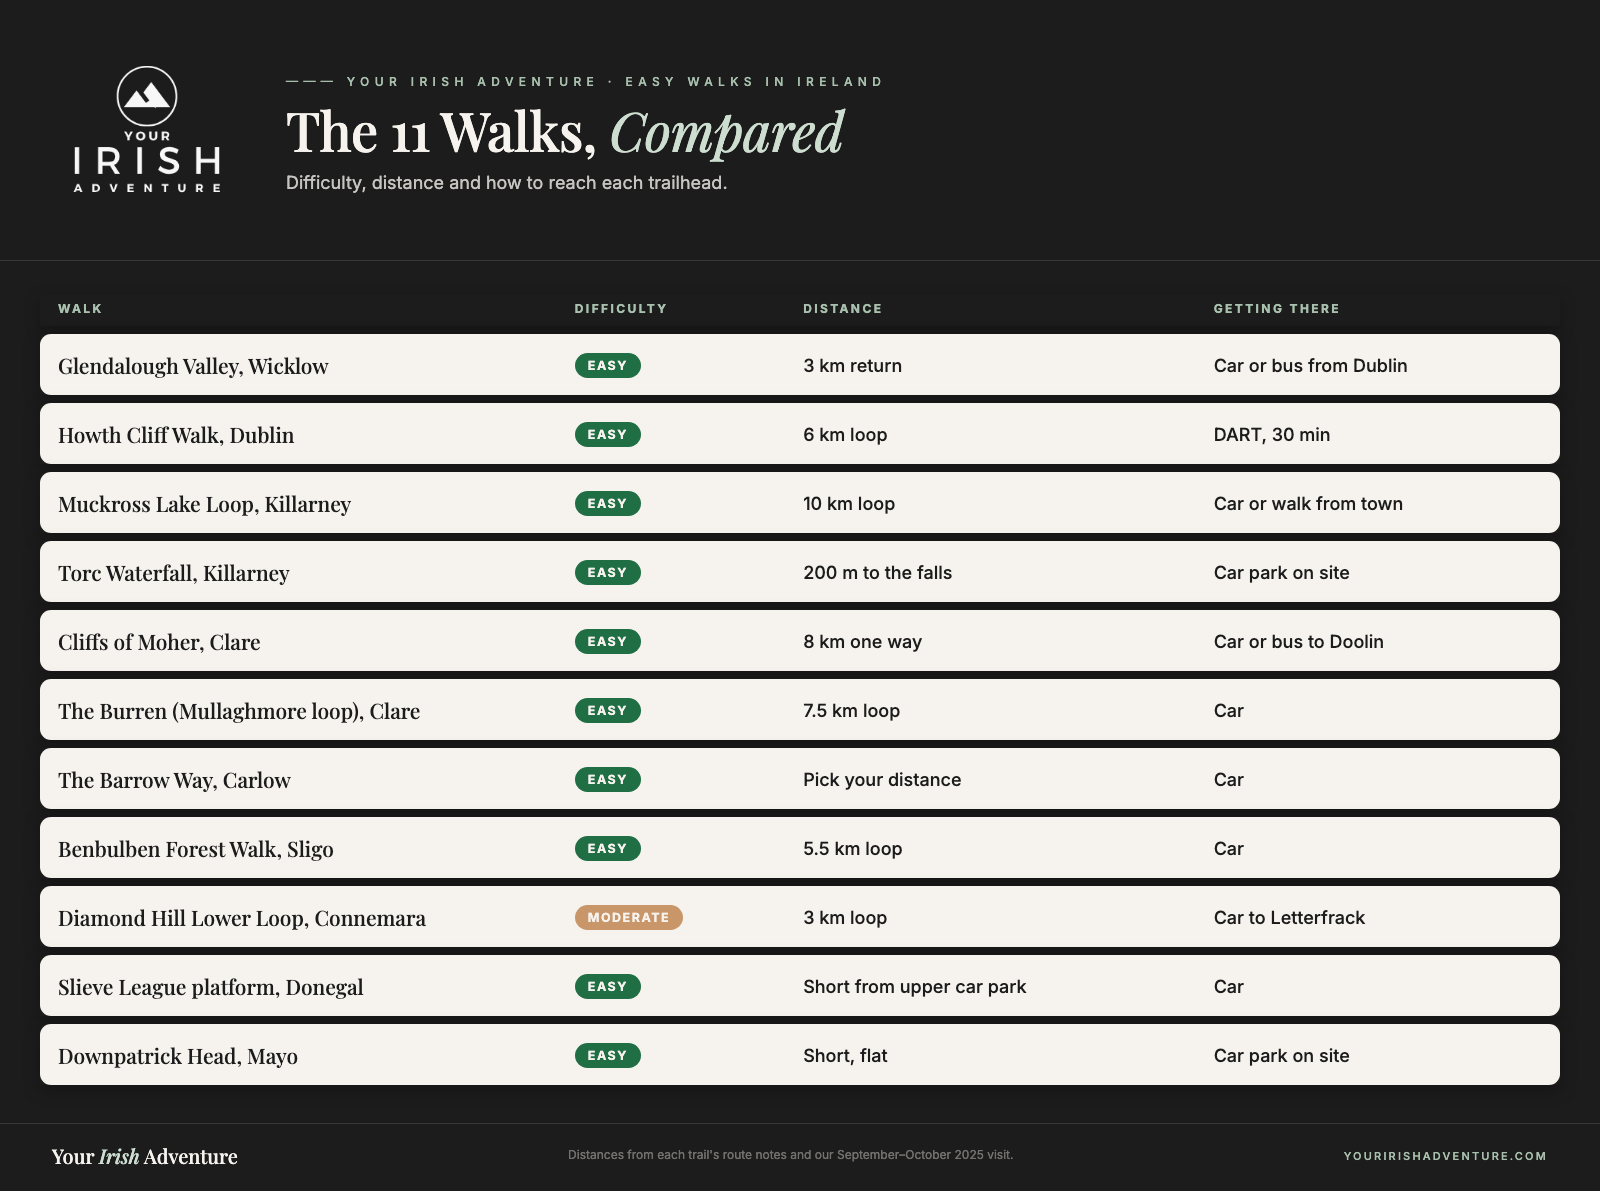
Task: Click the EASY badge for Cliffs of Moher
Action: pos(607,641)
